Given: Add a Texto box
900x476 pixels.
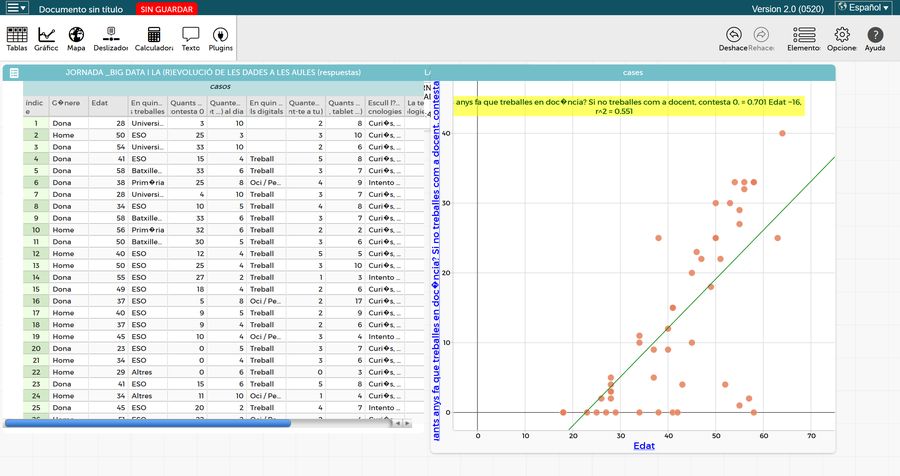Looking at the screenshot, I should (x=190, y=38).
